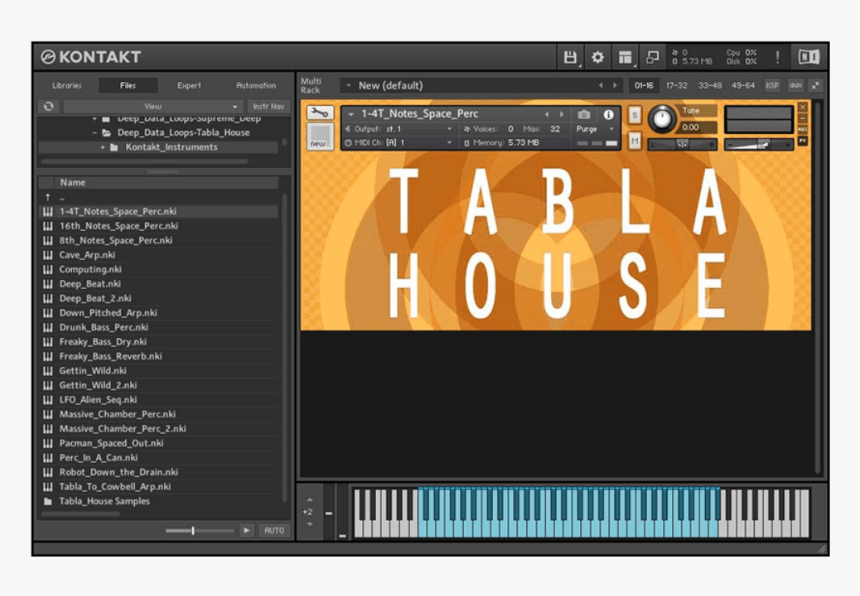Click the KSP button in the header
Viewport: 860px width, 596px height.
coord(771,86)
